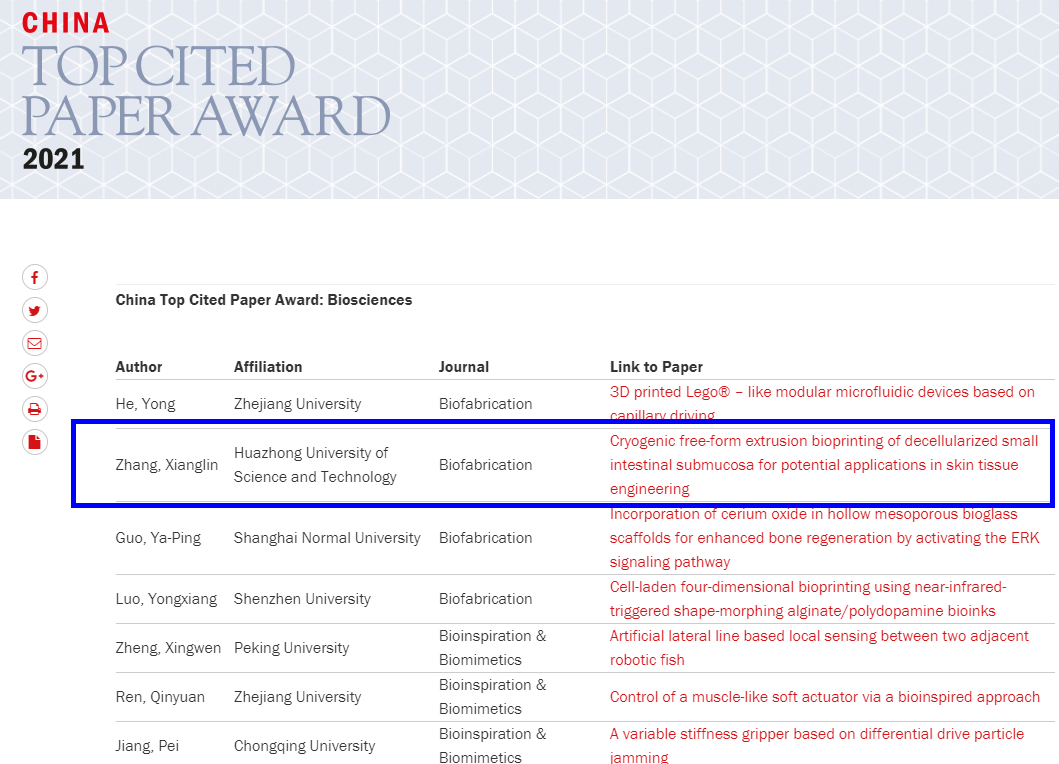Click the China Top Cited Paper Award banner

(x=205, y=90)
